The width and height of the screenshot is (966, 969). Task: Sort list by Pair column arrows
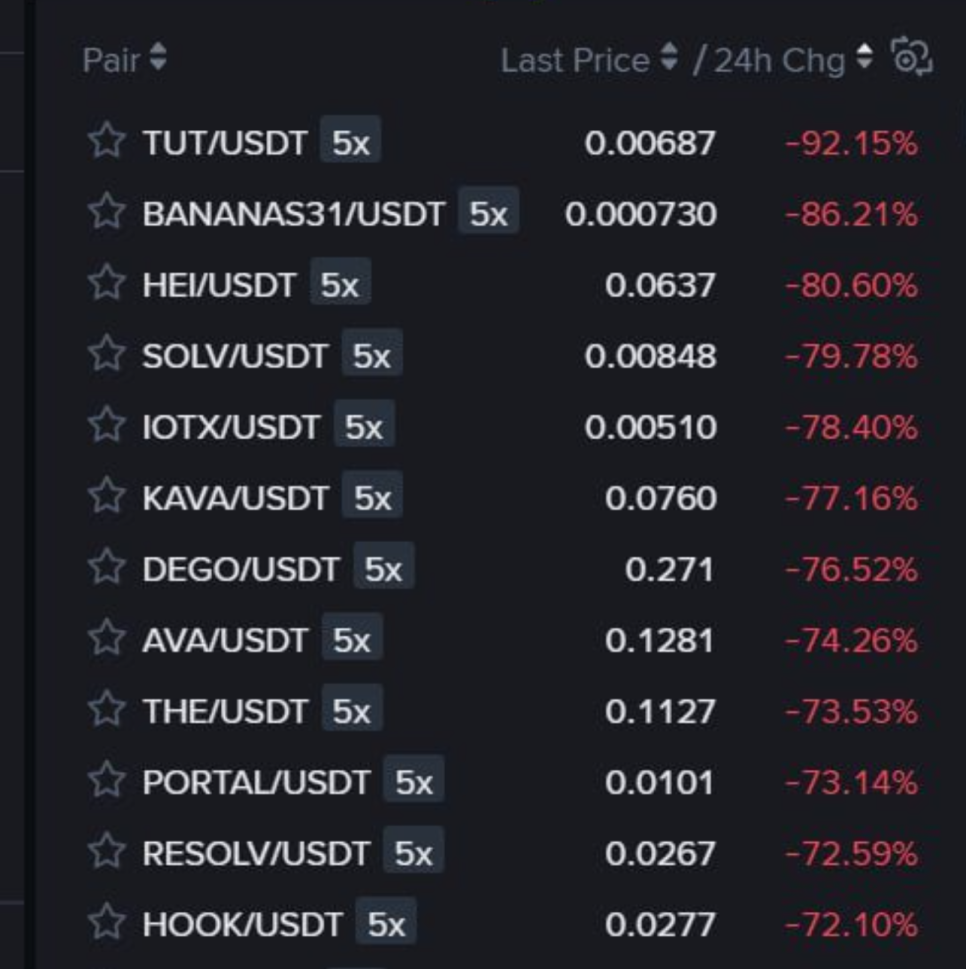click(158, 59)
